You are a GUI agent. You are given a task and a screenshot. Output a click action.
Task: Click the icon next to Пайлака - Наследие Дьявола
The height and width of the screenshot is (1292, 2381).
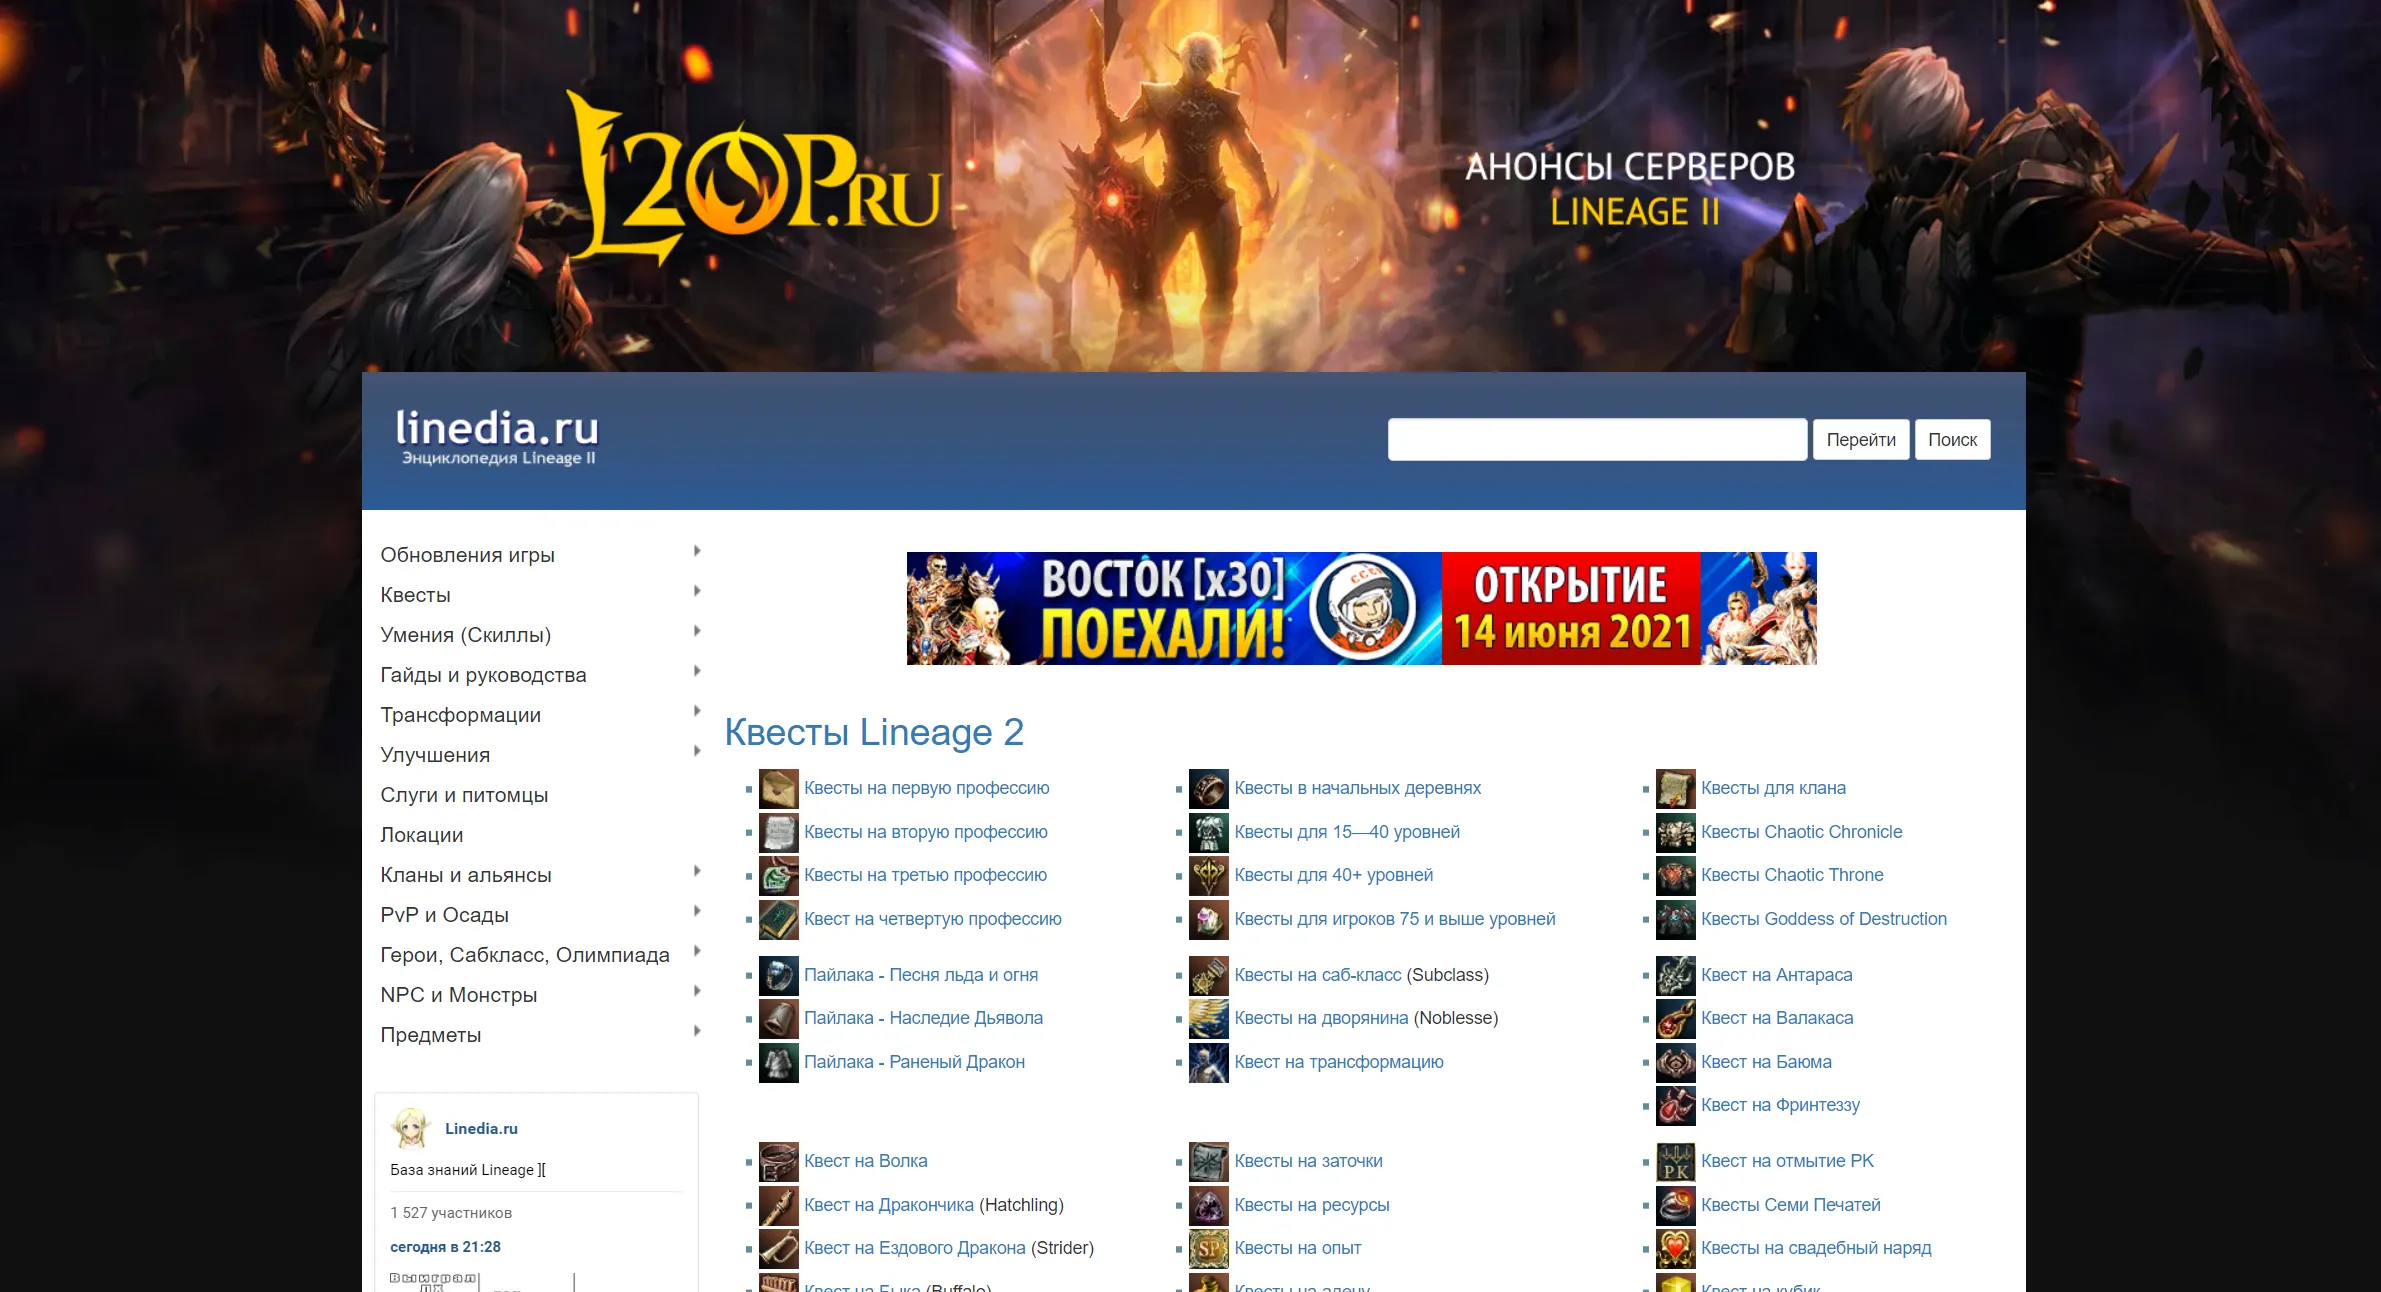tap(778, 1018)
